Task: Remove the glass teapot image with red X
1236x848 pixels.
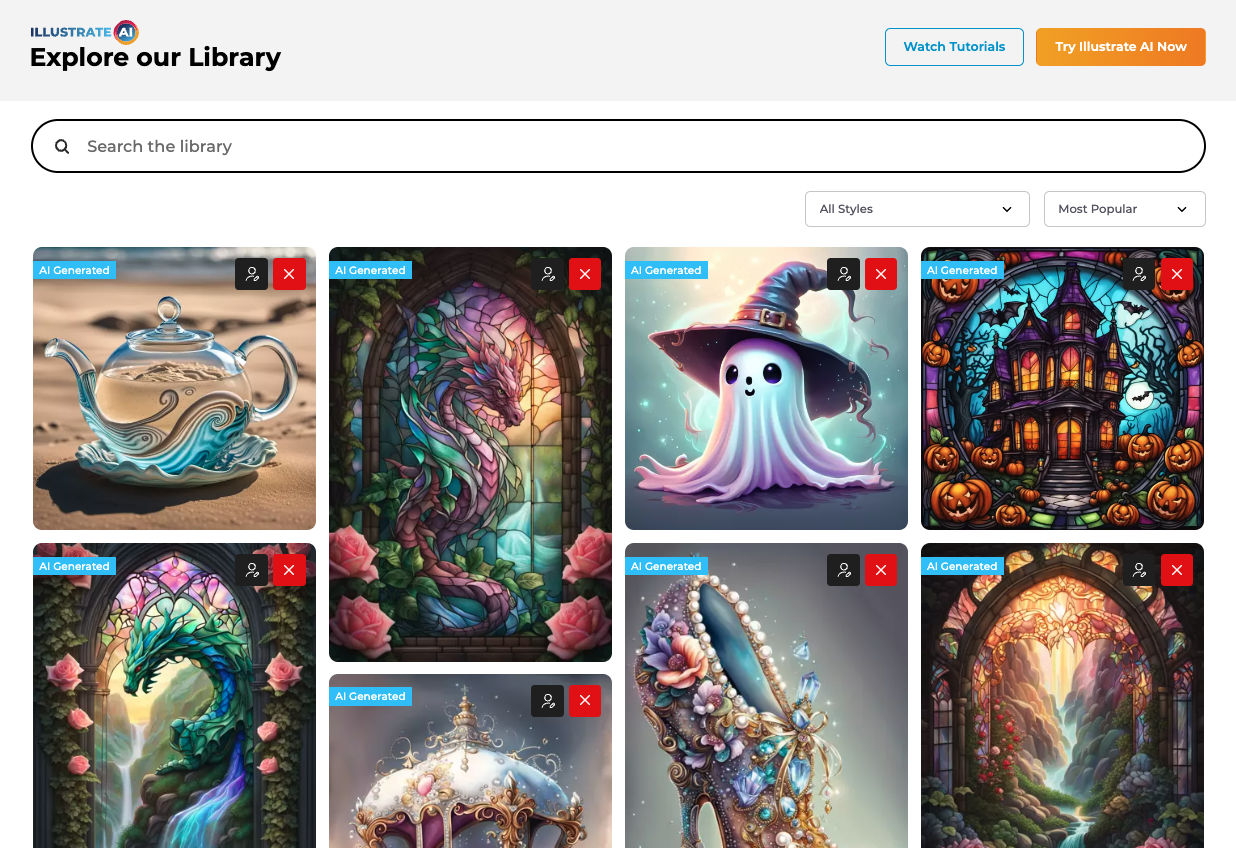Action: pyautogui.click(x=290, y=274)
